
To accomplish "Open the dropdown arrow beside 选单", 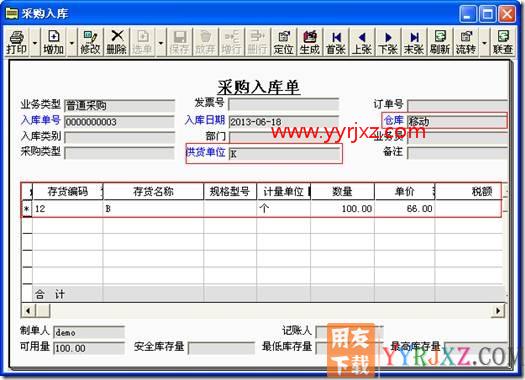I will (x=161, y=43).
